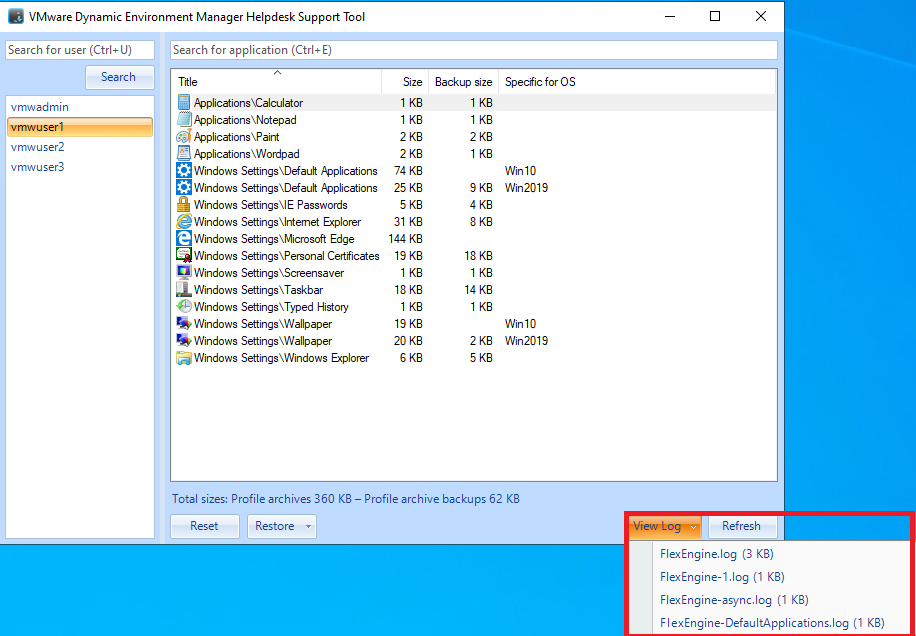Select FlexEngine-DefaultApplications.log entry
Image resolution: width=916 pixels, height=636 pixels.
[771, 623]
